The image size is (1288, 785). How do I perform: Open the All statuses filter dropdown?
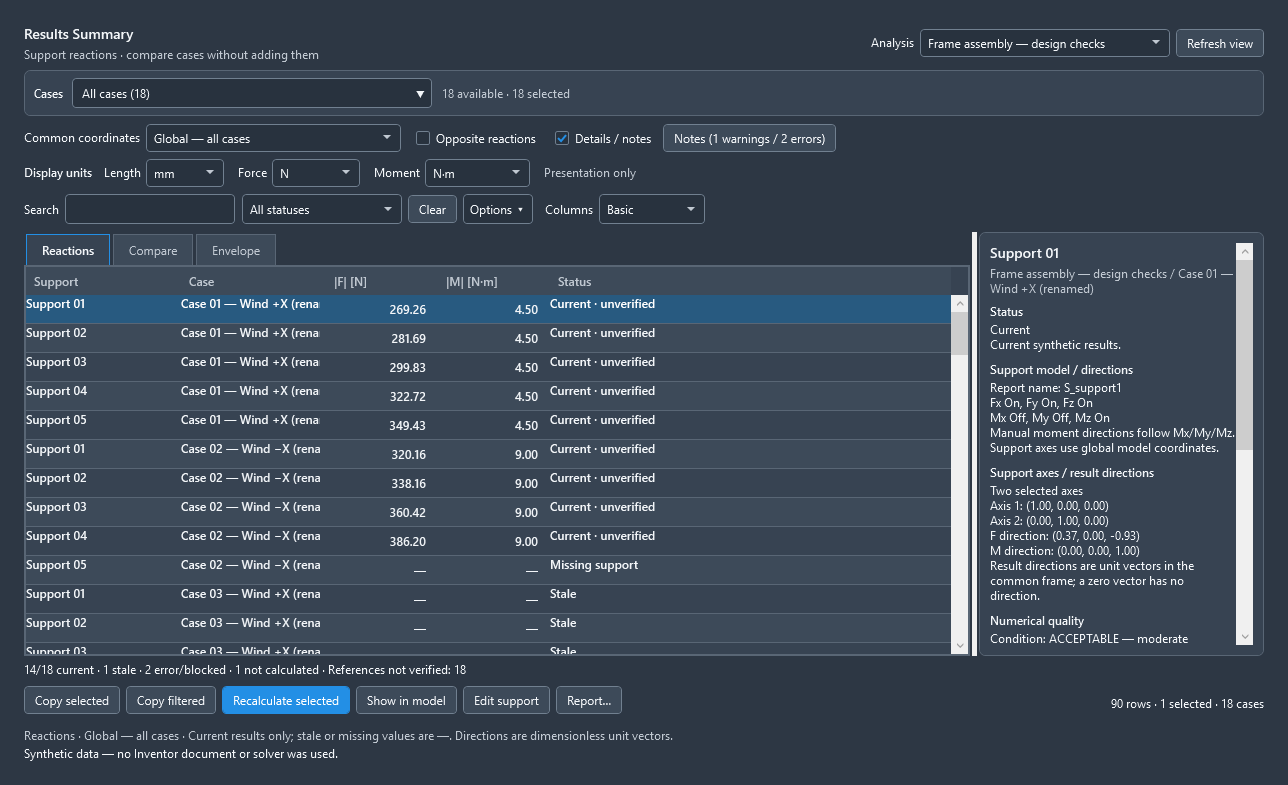click(322, 209)
